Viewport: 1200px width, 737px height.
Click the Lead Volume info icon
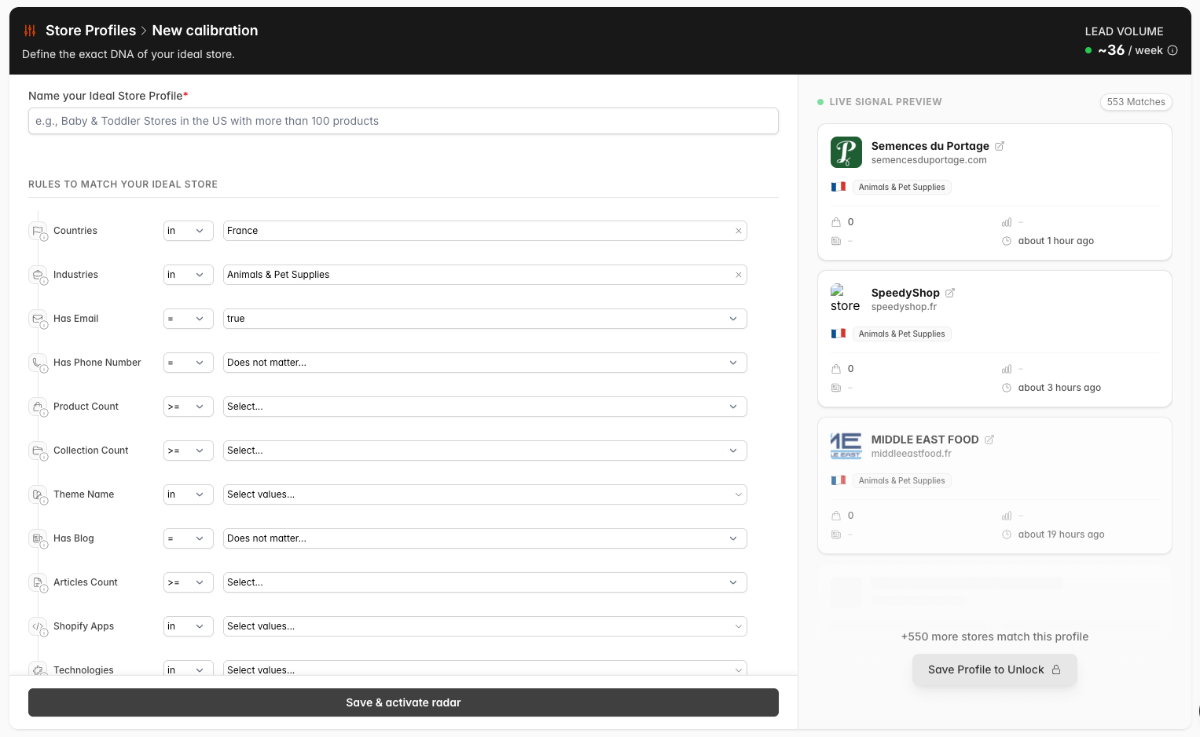pyautogui.click(x=1173, y=50)
